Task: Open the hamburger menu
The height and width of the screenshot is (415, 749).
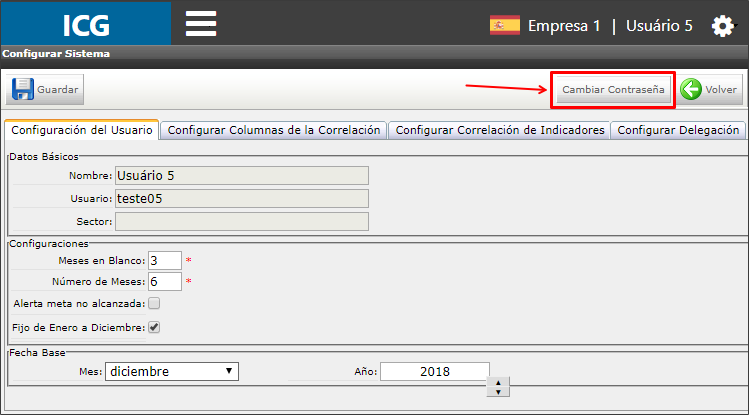Action: [x=201, y=23]
